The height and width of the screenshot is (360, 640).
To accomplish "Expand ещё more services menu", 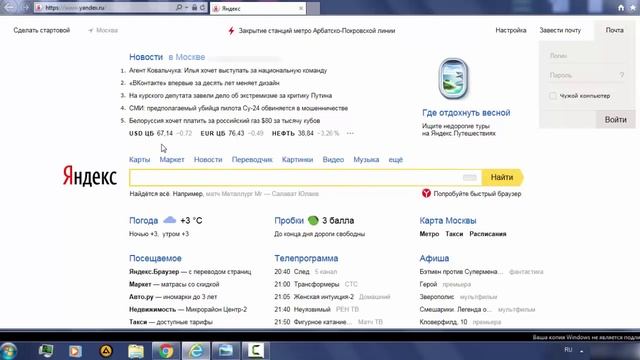I will [396, 160].
